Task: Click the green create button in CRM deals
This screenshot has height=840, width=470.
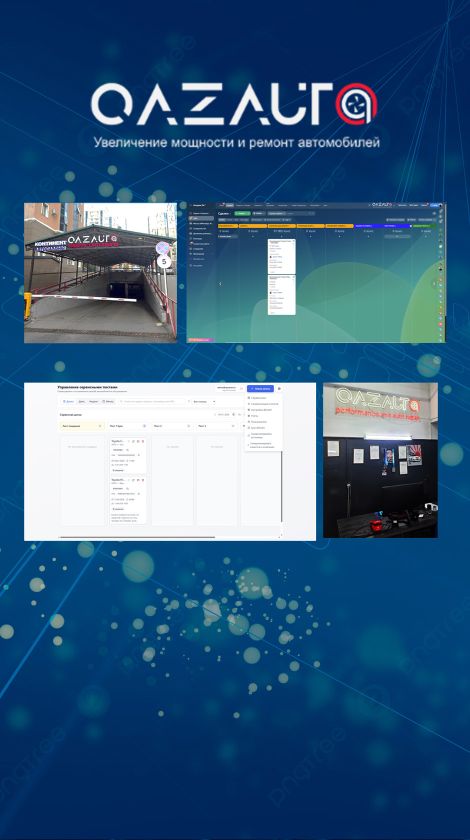Action: (242, 213)
